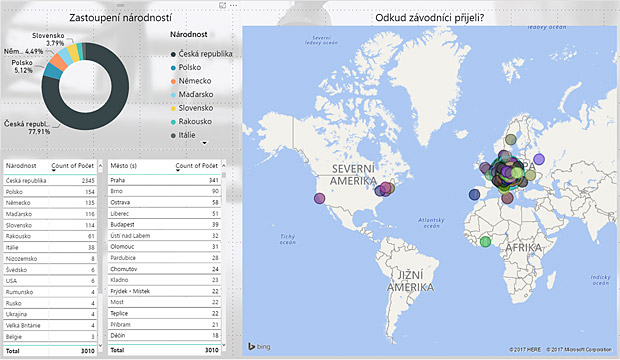Image resolution: width=620 pixels, height=360 pixels.
Task: Select the Praha row in city table
Action: tap(164, 180)
